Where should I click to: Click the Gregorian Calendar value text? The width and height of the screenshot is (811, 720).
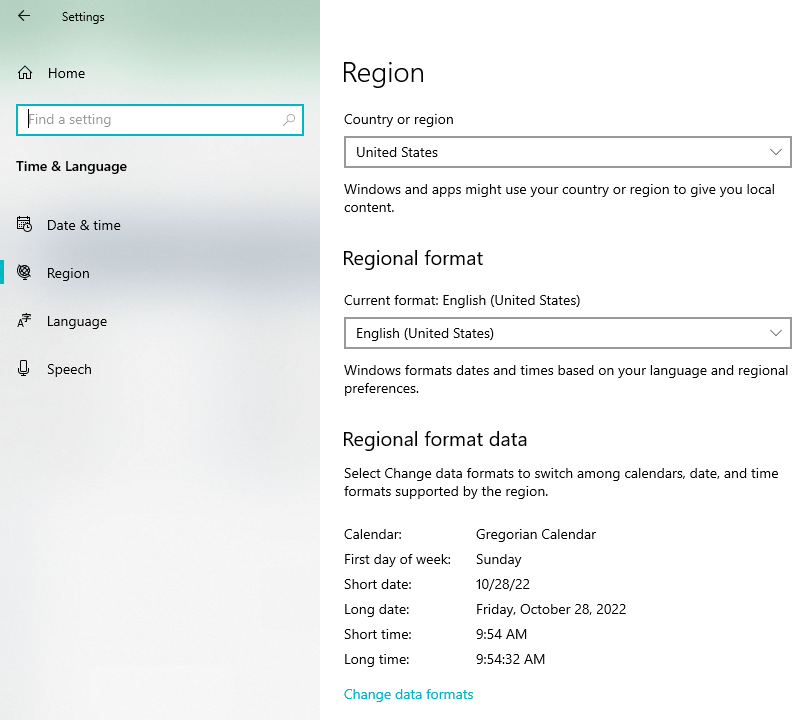tap(535, 534)
